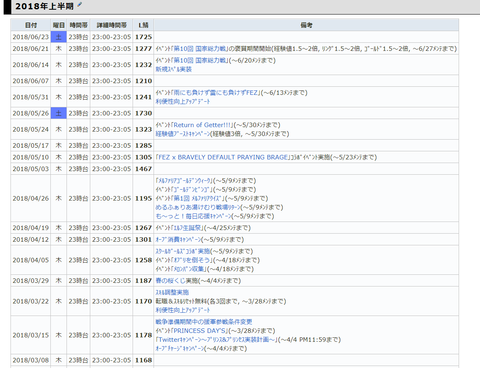This screenshot has height=368, width=480.
Task: Click the 備考 column header
Action: coord(306,25)
